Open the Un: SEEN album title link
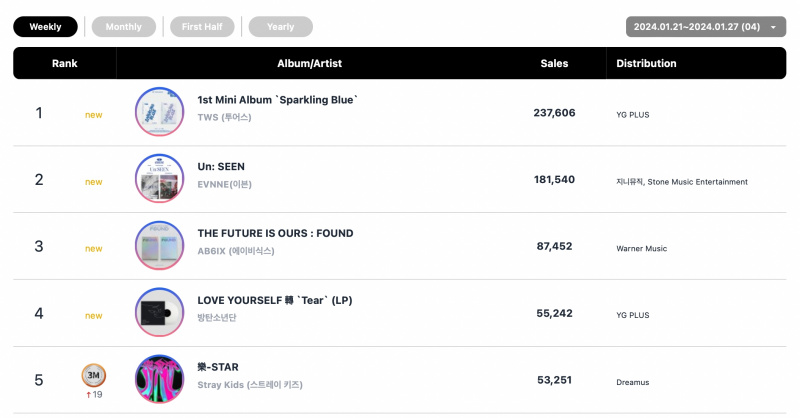 (x=221, y=166)
